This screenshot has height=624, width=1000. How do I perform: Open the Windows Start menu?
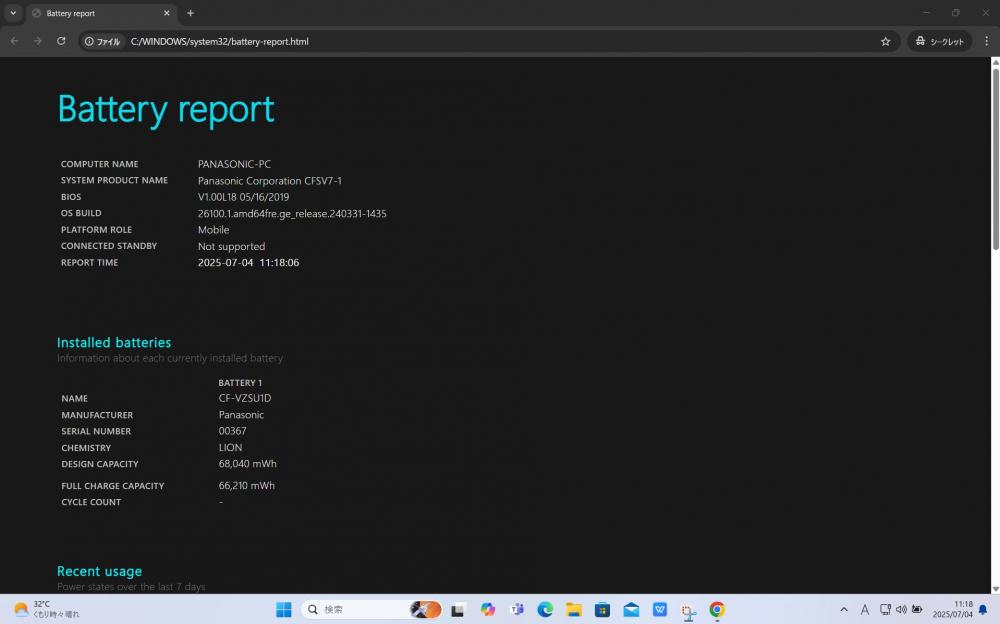coord(284,609)
